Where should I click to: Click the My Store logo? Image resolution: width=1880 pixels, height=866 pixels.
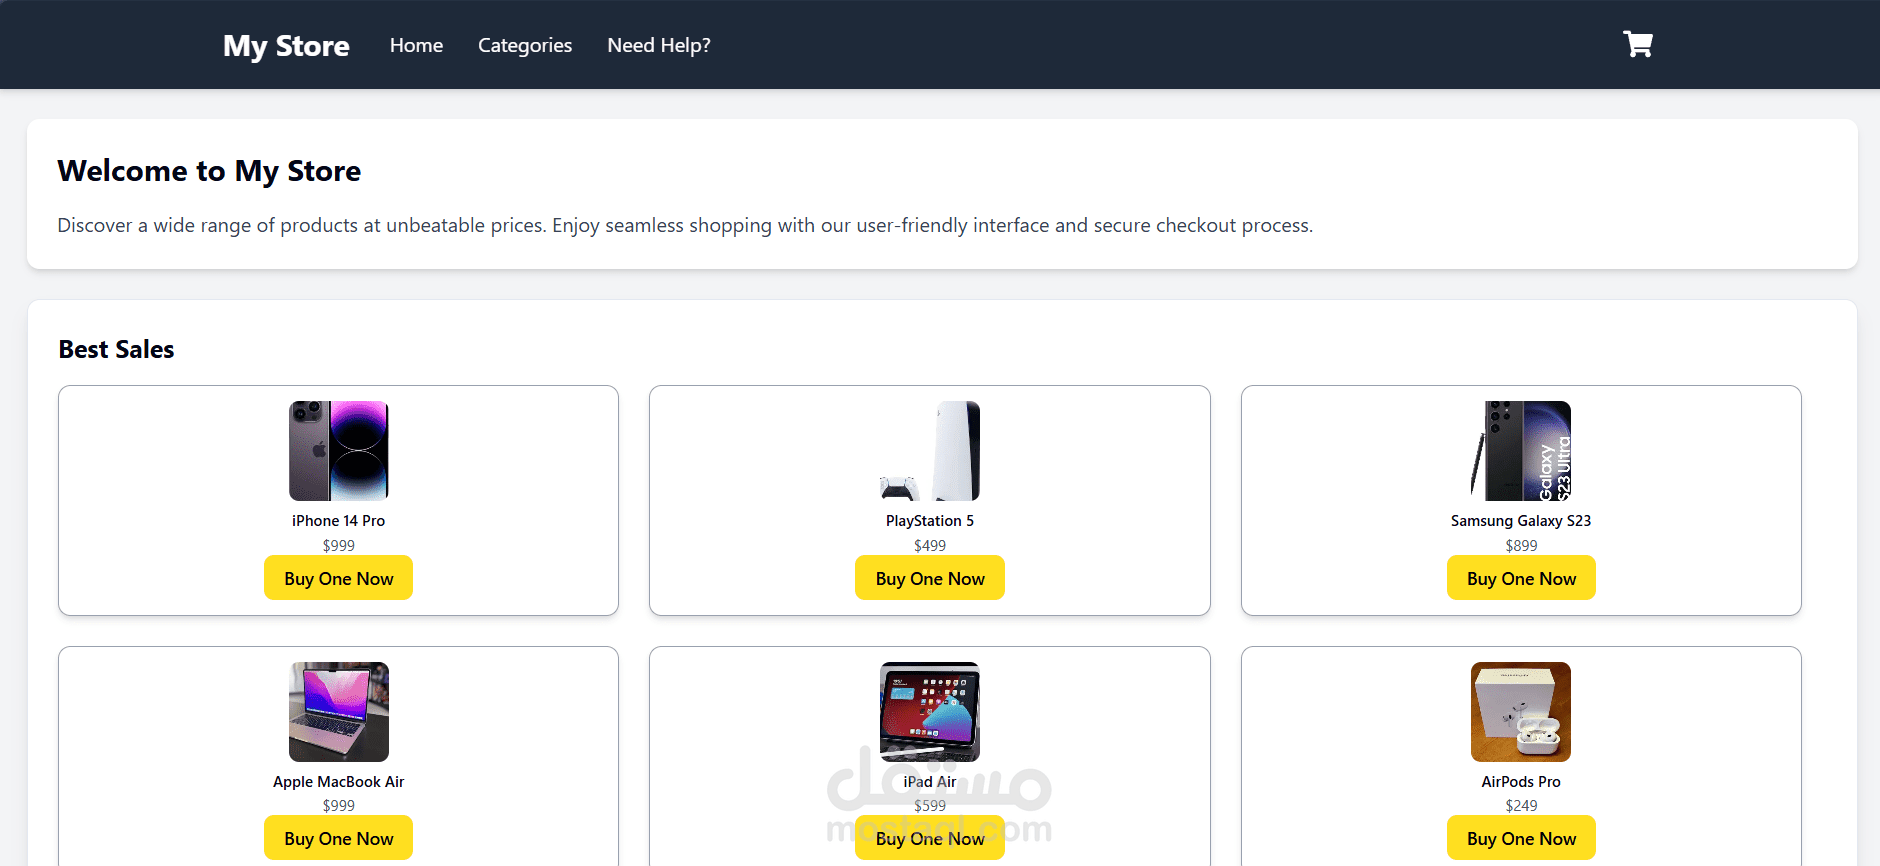286,46
